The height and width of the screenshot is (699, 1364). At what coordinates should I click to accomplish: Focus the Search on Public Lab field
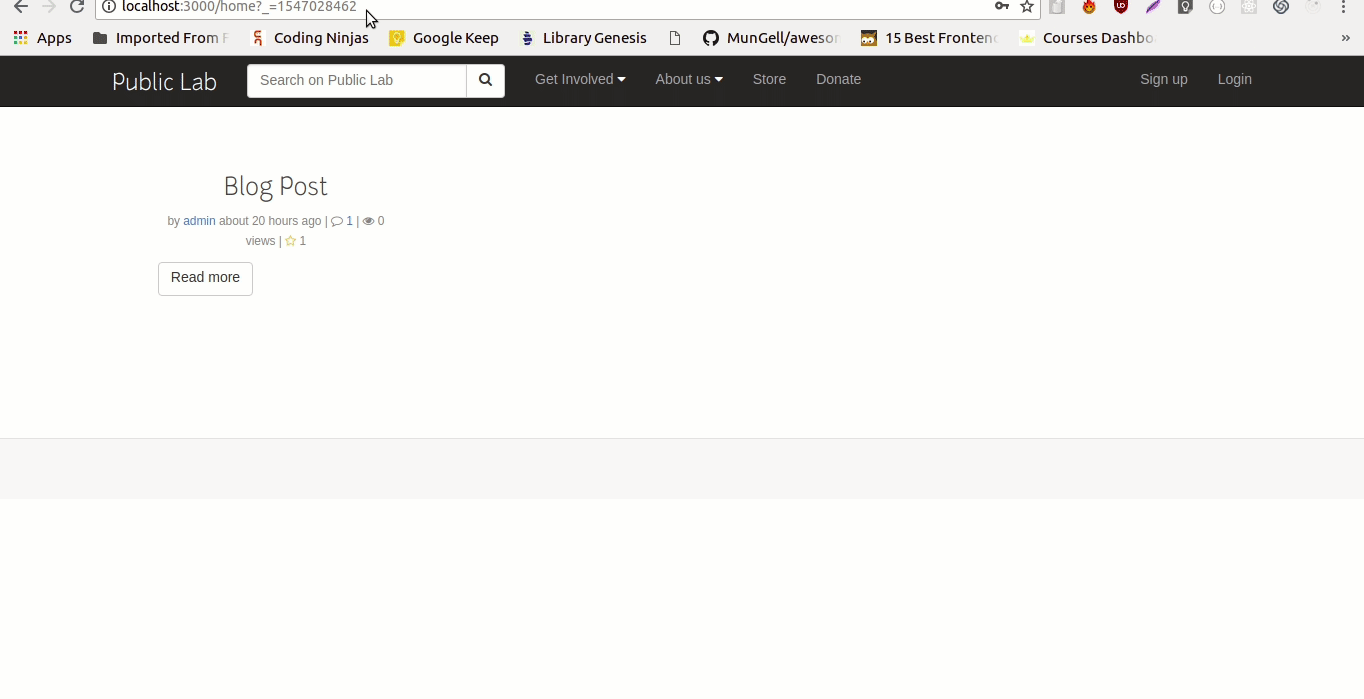click(x=357, y=81)
